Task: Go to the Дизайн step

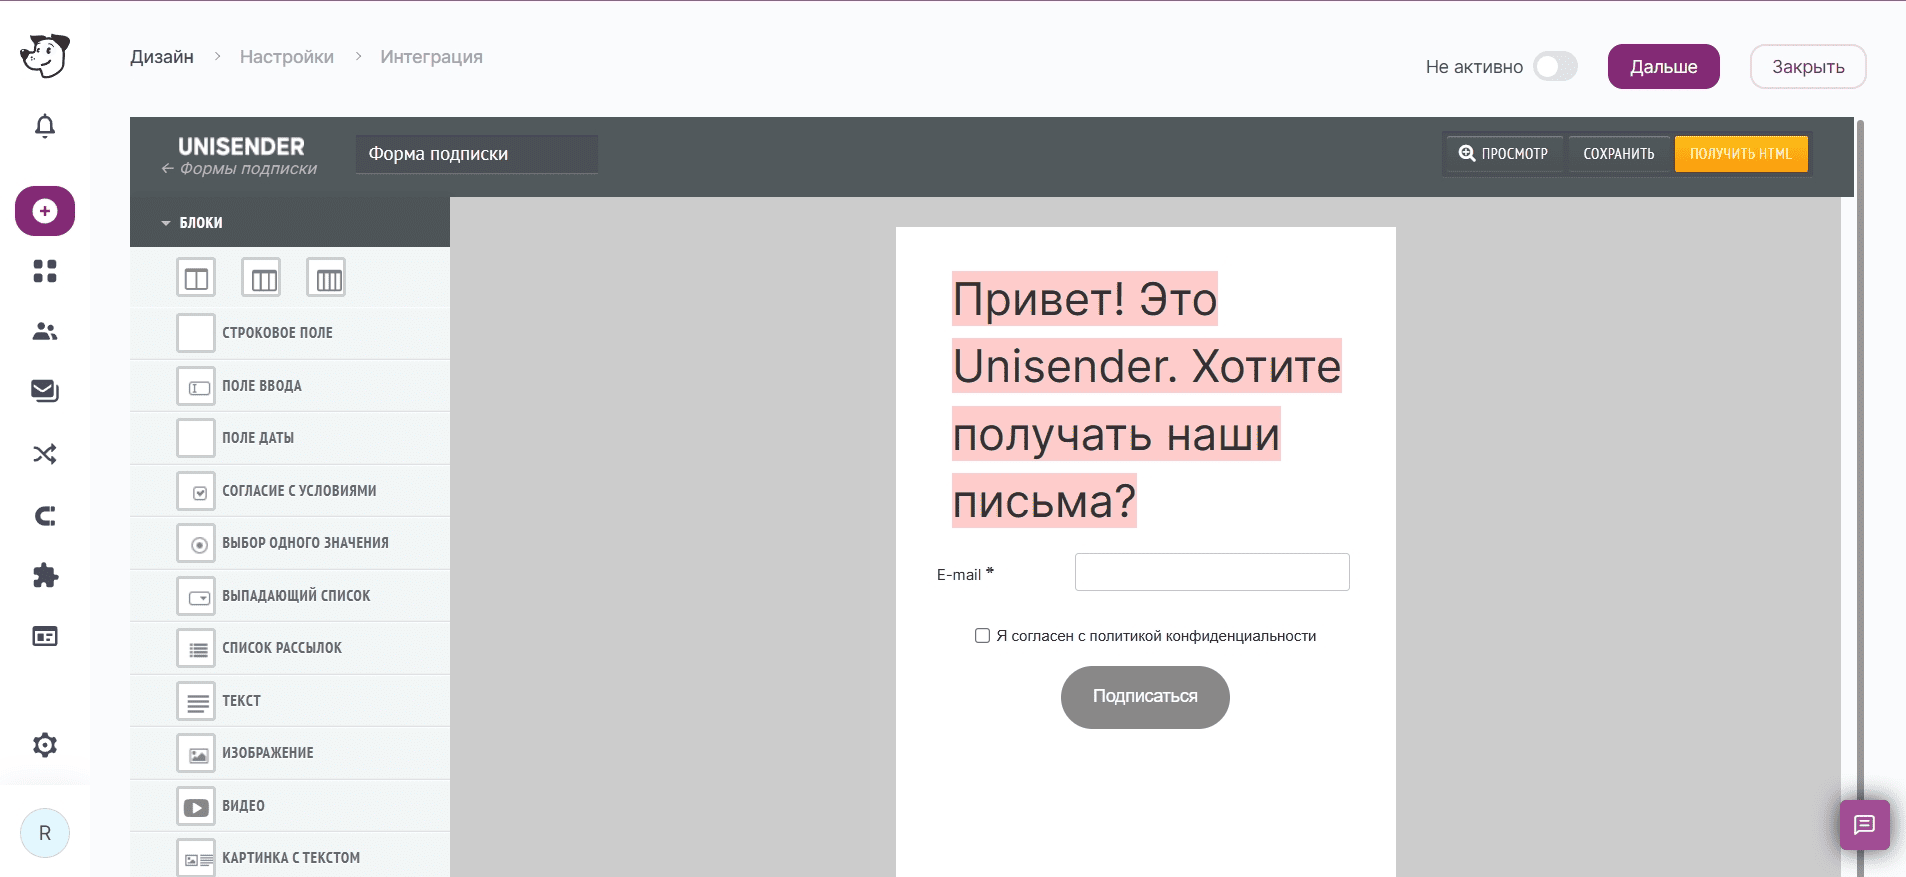Action: pyautogui.click(x=162, y=57)
